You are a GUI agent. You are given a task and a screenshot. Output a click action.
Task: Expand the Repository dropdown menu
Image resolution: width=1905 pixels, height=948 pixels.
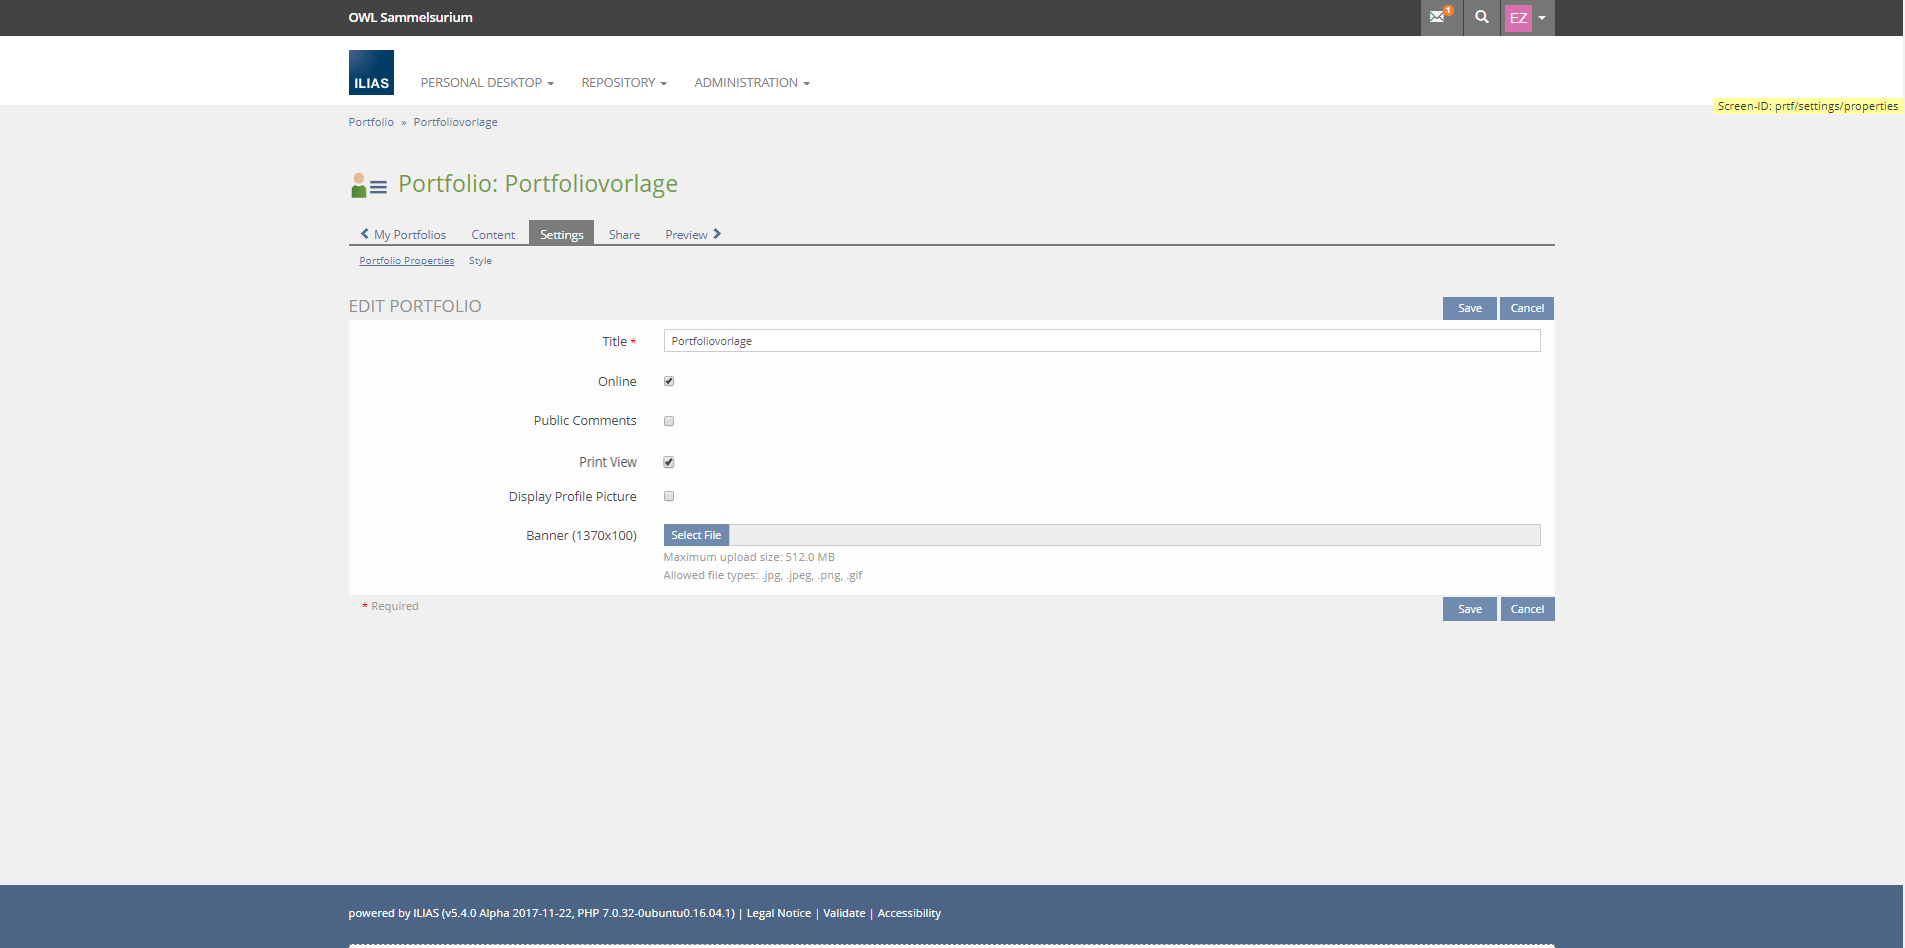tap(623, 83)
